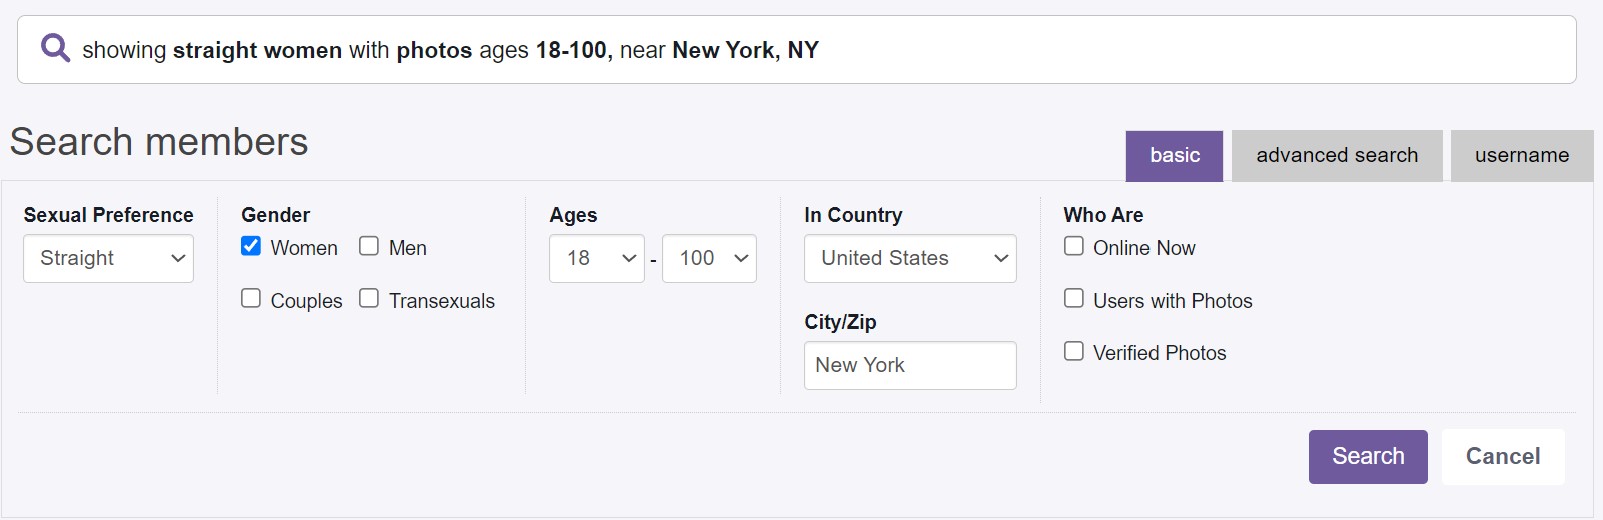Open the maximum age dropdown
The height and width of the screenshot is (520, 1603).
coord(709,258)
